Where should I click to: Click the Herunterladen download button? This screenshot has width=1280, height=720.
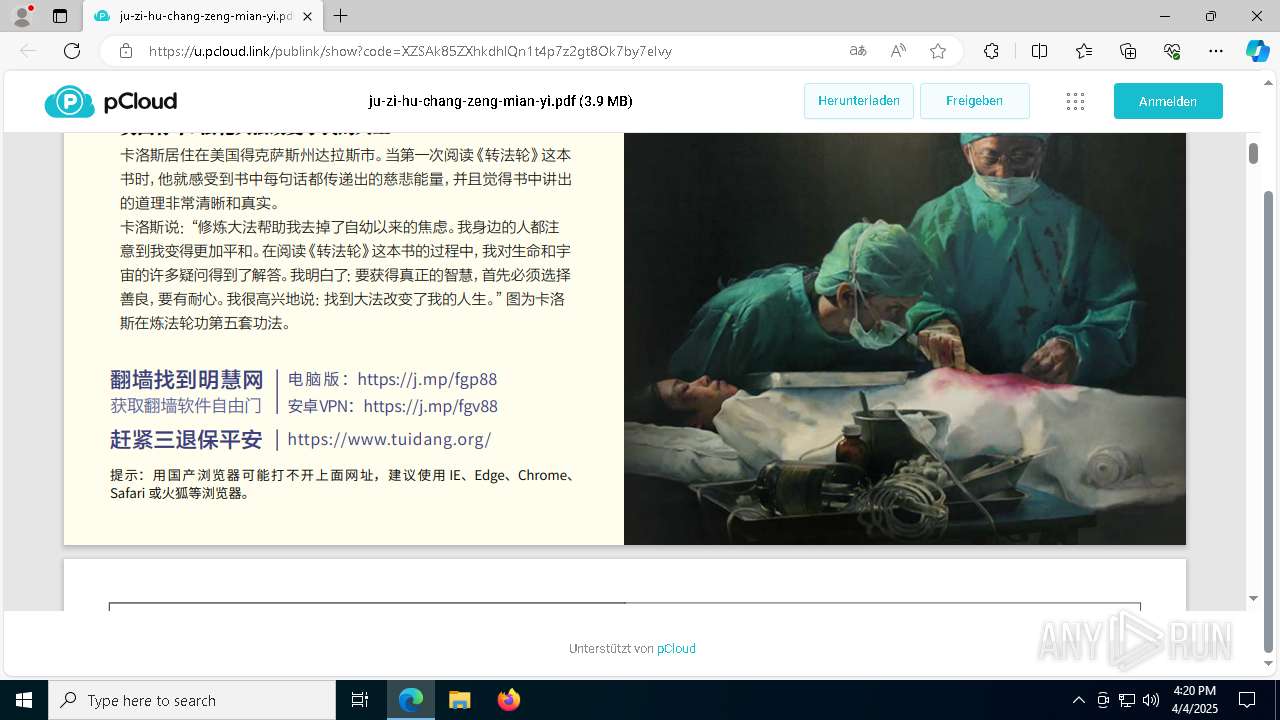pyautogui.click(x=859, y=101)
